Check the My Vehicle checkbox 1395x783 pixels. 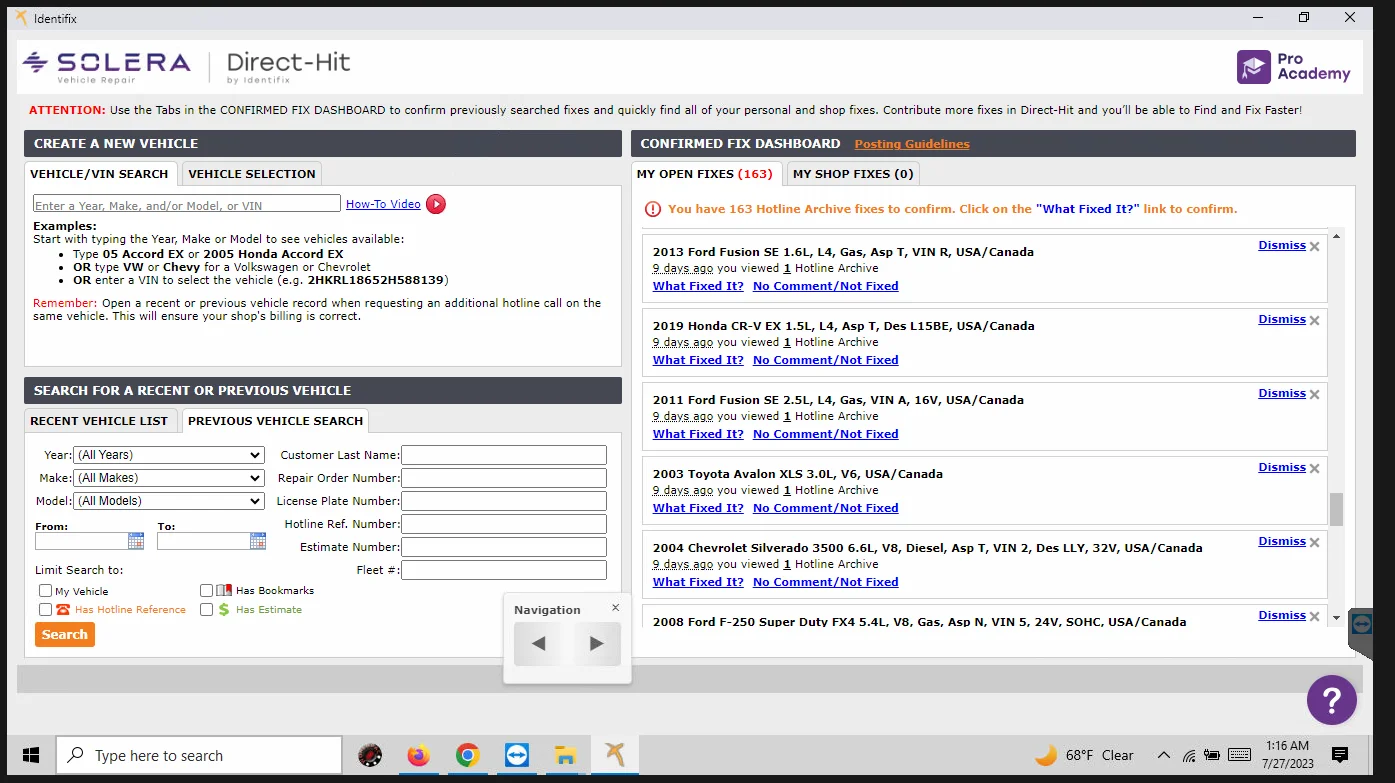pyautogui.click(x=45, y=591)
